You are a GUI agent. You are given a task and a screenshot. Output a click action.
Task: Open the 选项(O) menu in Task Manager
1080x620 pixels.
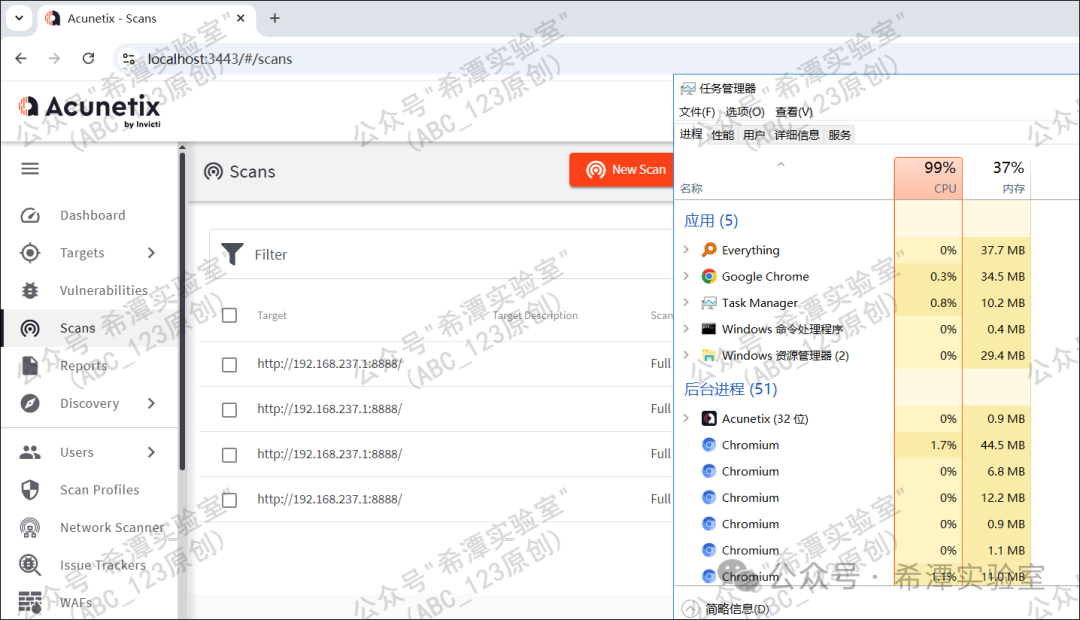tap(745, 112)
